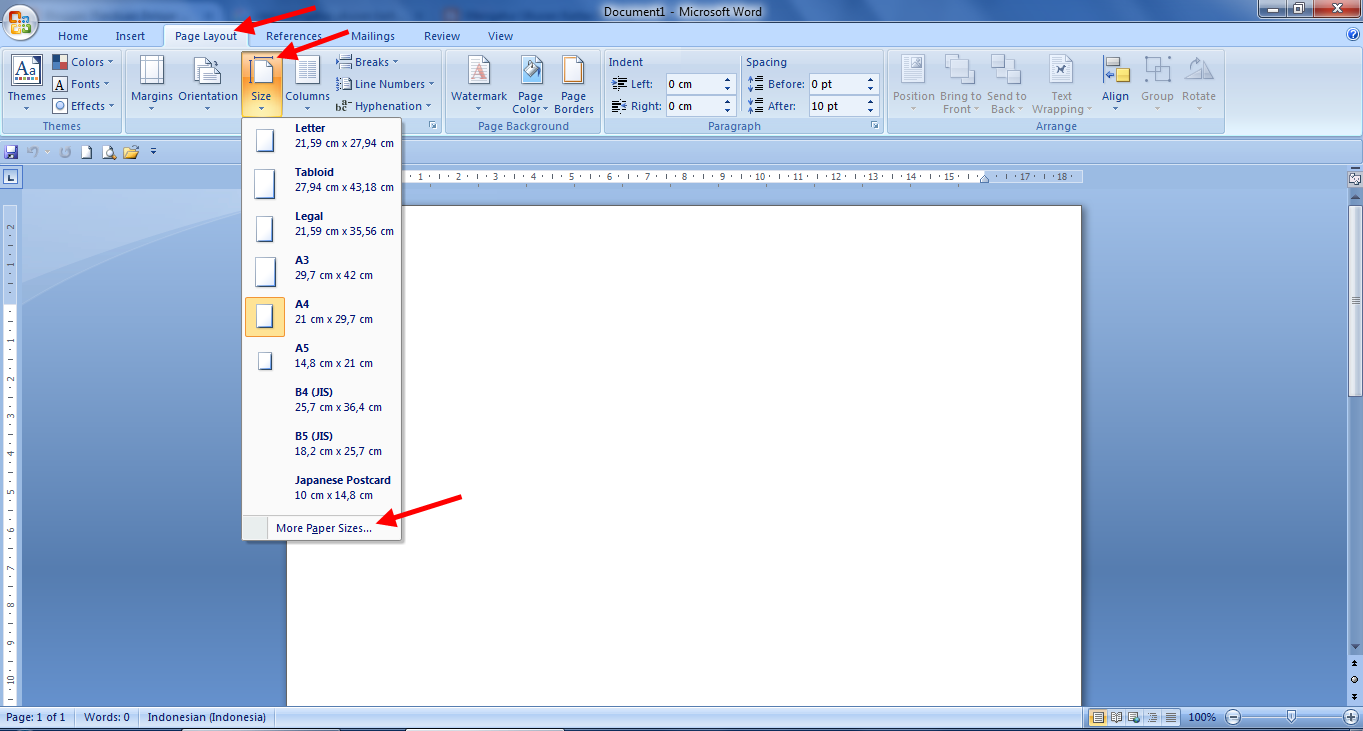Click the 100% zoom level button
The width and height of the screenshot is (1363, 731).
click(x=1202, y=717)
